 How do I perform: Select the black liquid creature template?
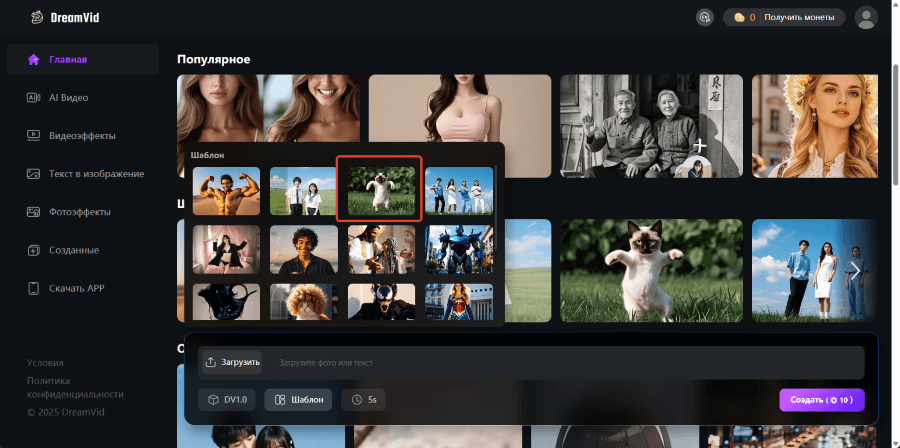tap(226, 301)
